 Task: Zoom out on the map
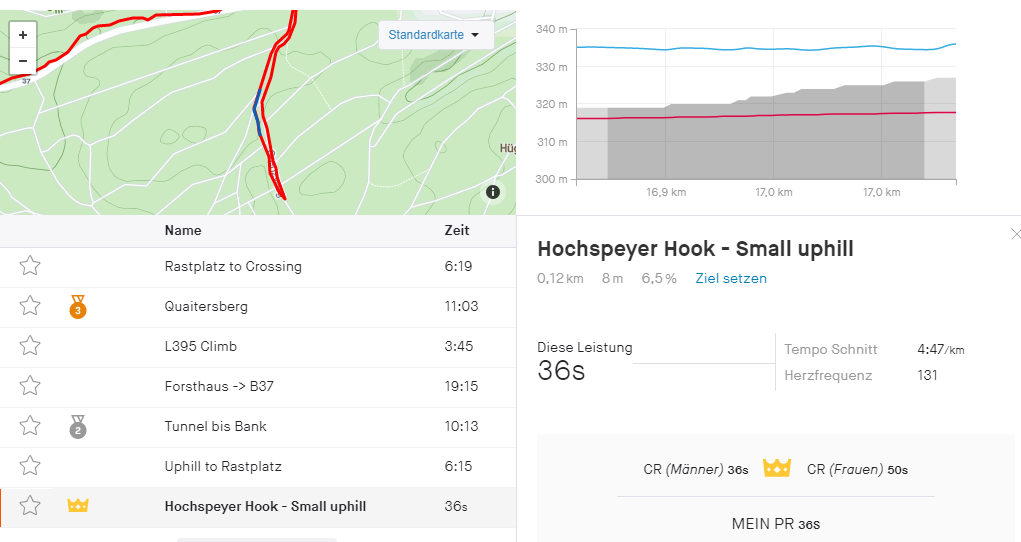[x=23, y=61]
